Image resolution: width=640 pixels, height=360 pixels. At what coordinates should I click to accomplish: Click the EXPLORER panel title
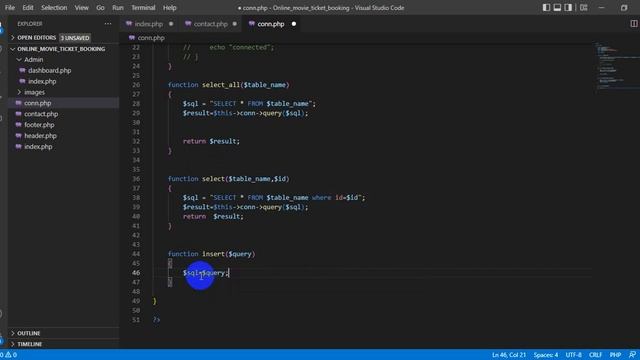(x=30, y=24)
